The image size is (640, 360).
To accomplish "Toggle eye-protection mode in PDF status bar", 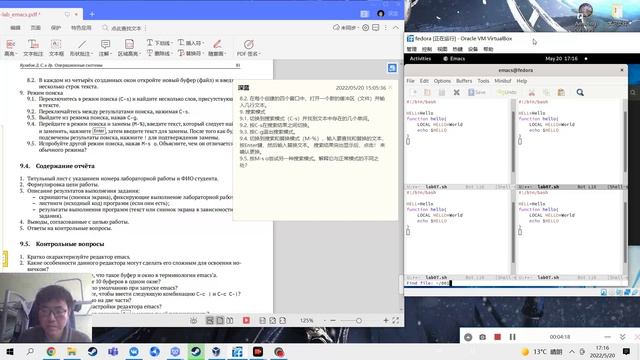I will [193, 320].
